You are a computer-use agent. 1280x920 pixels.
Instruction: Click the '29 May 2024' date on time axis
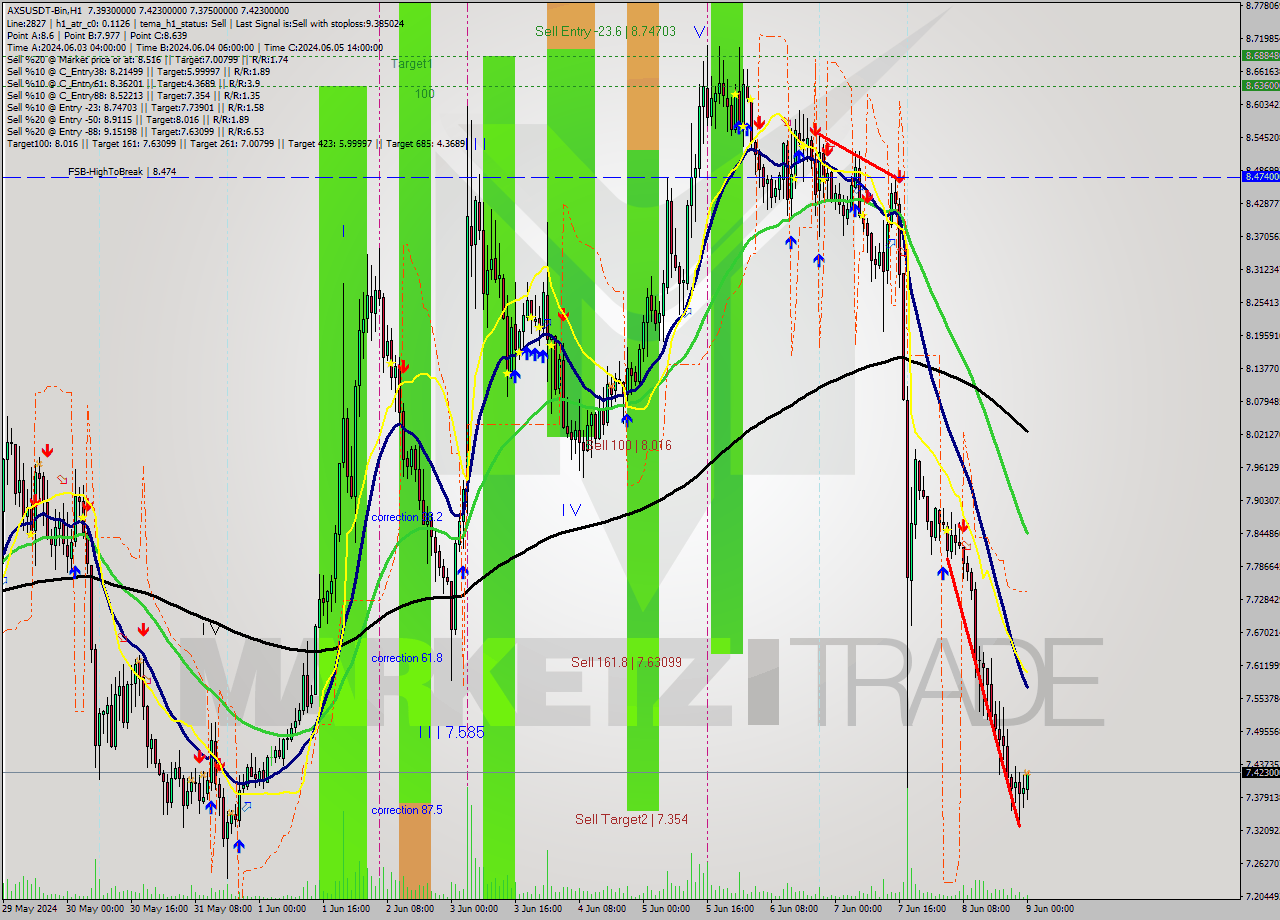click(29, 909)
